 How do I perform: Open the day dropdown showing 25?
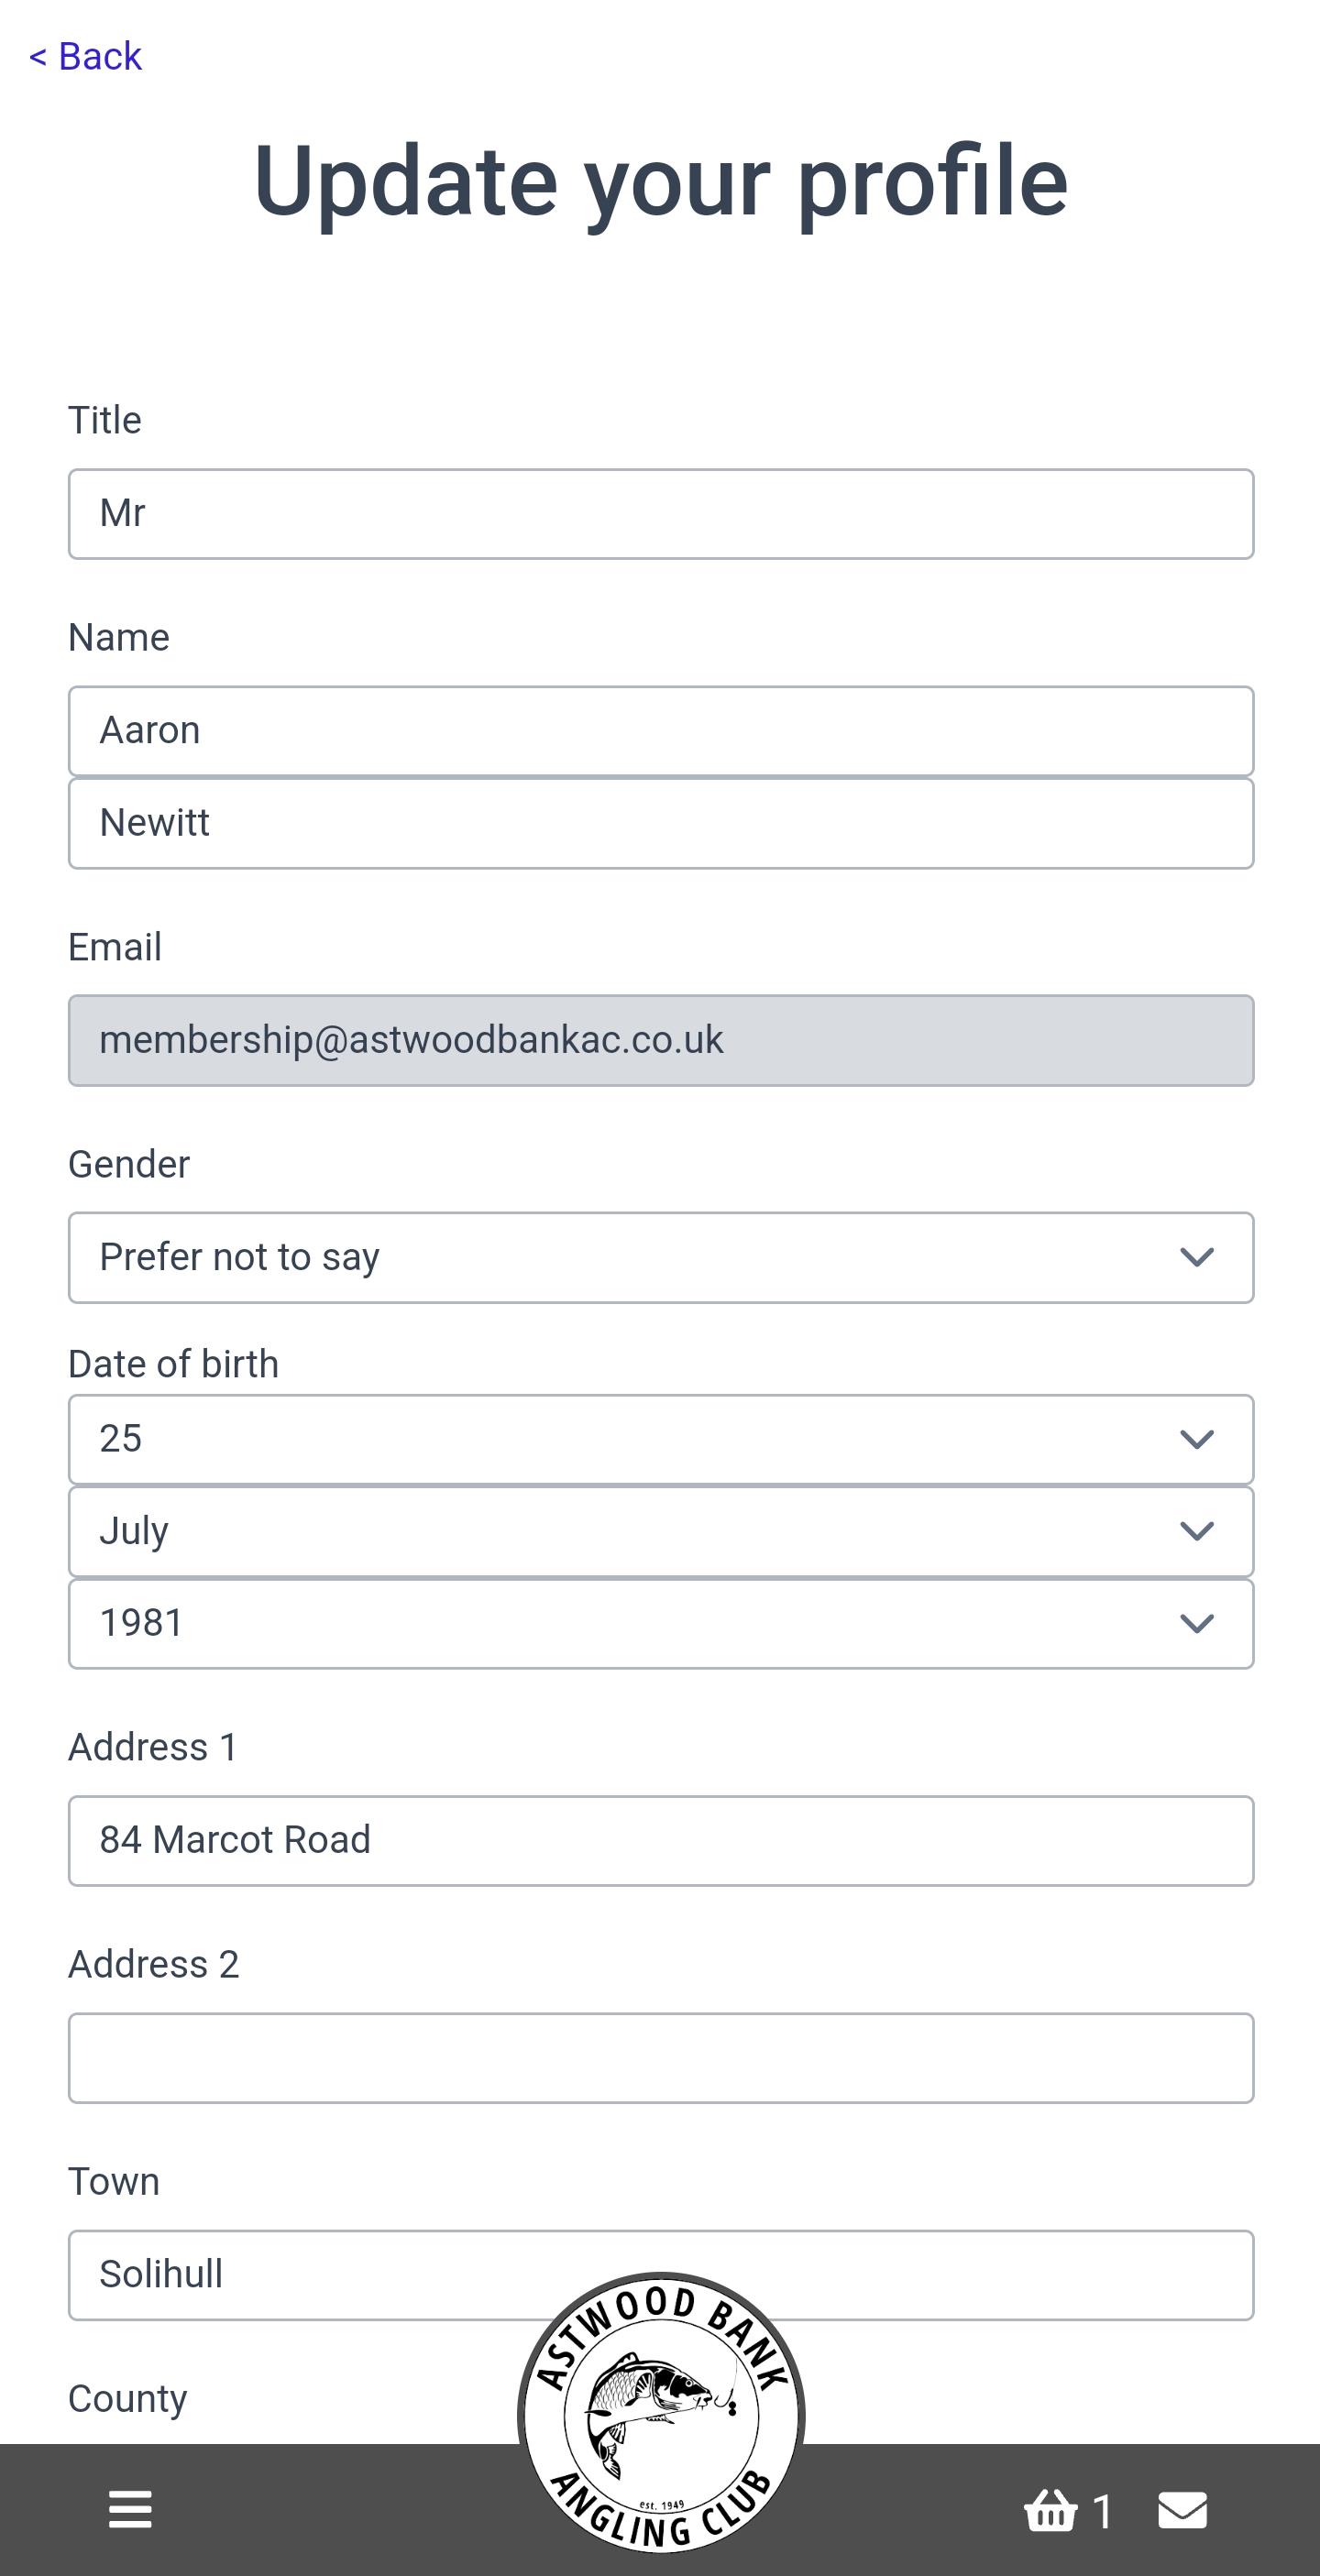click(661, 1439)
